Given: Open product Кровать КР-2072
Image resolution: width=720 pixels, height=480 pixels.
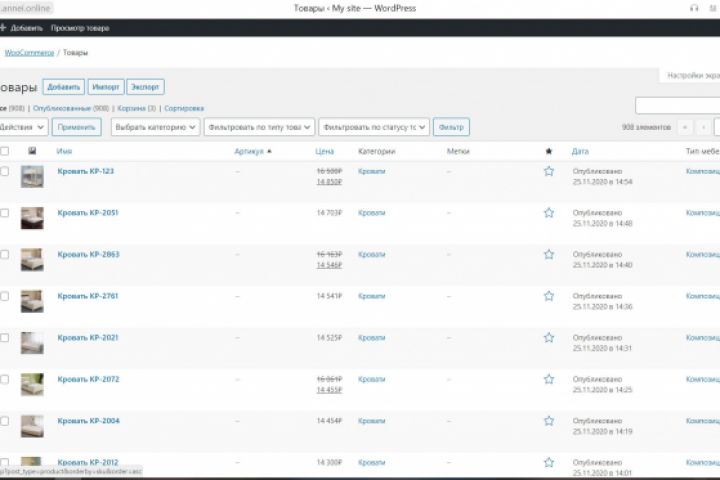Looking at the screenshot, I should point(88,379).
